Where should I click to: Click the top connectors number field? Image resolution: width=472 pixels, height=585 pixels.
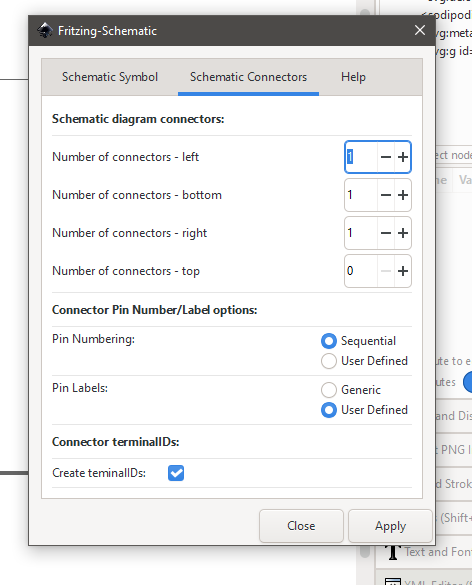[361, 271]
